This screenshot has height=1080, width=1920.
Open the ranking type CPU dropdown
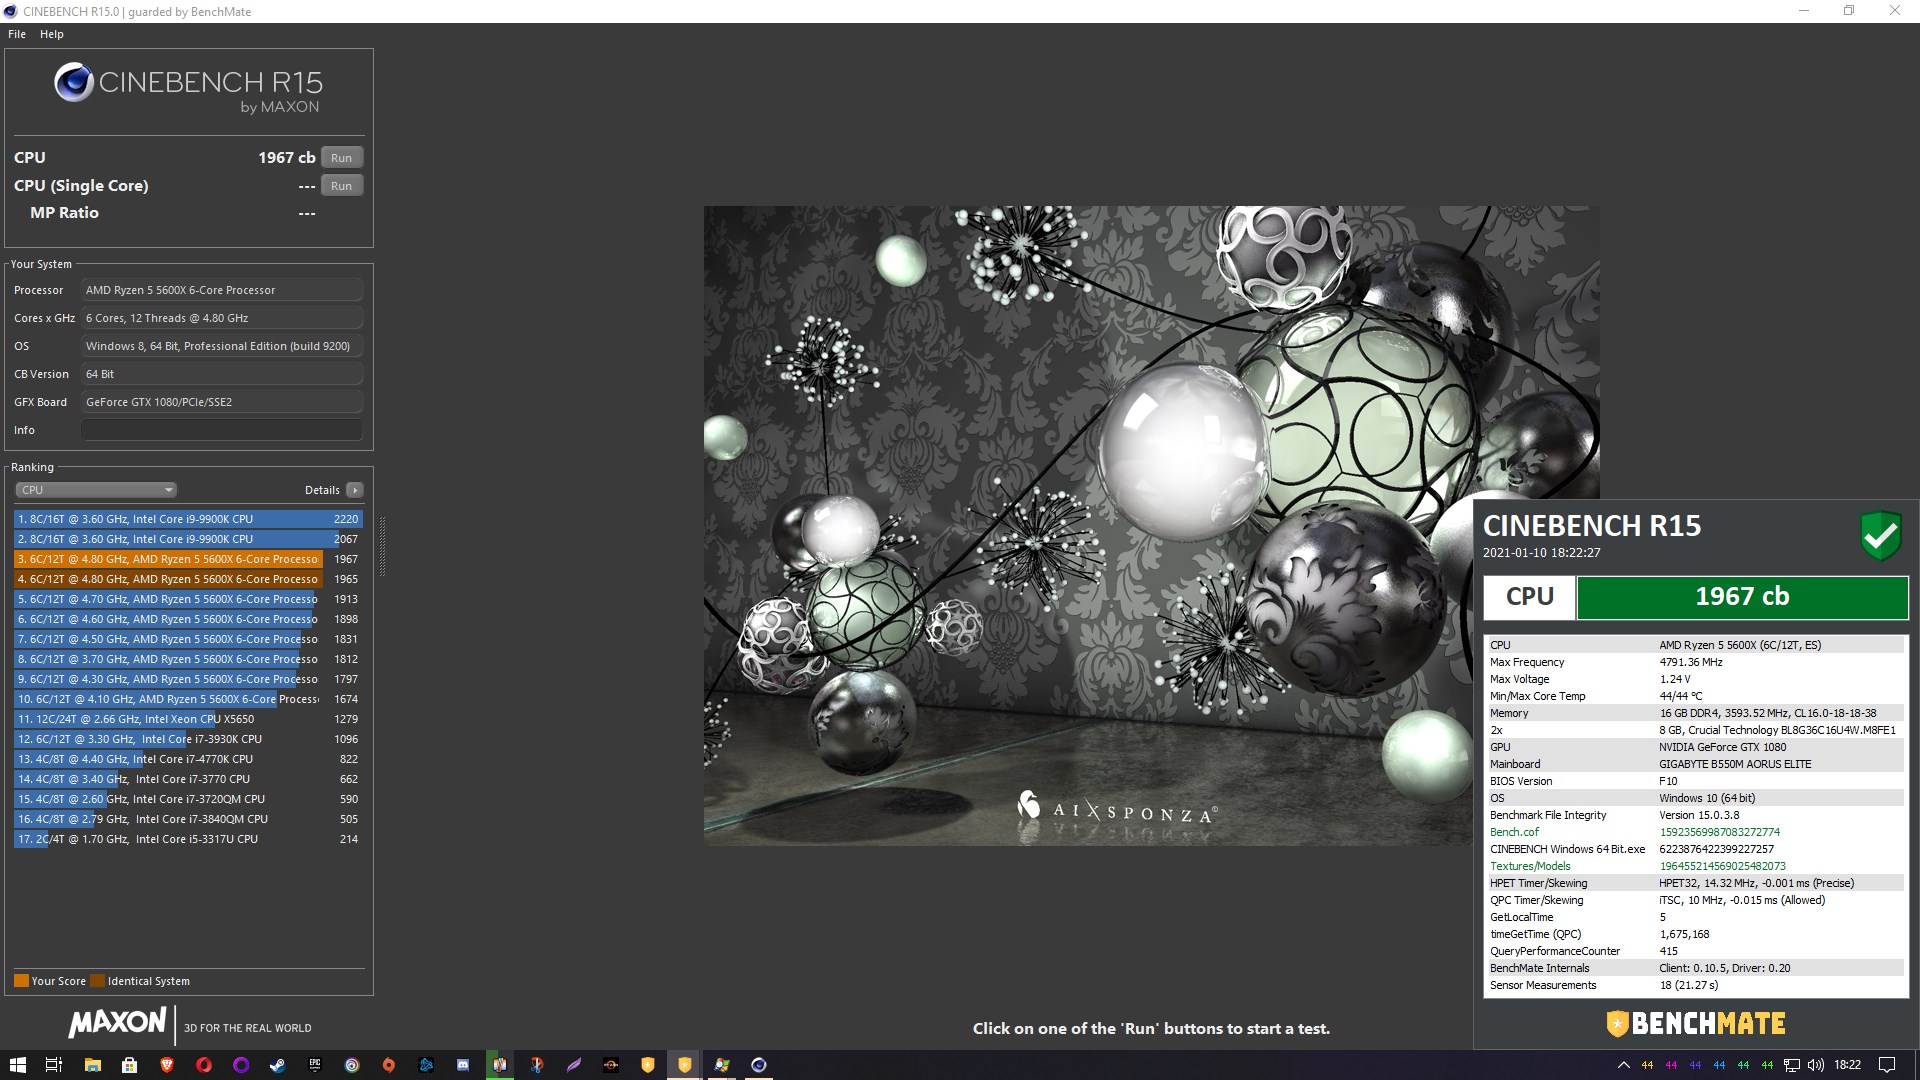point(96,490)
